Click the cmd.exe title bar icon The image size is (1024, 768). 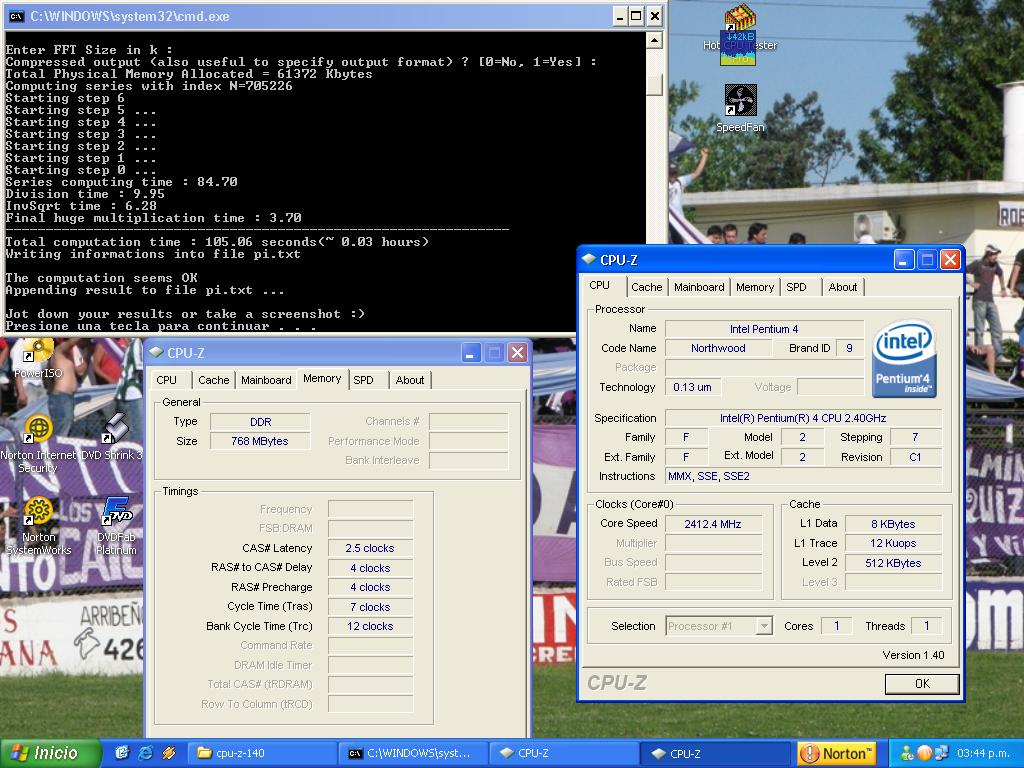[x=16, y=16]
